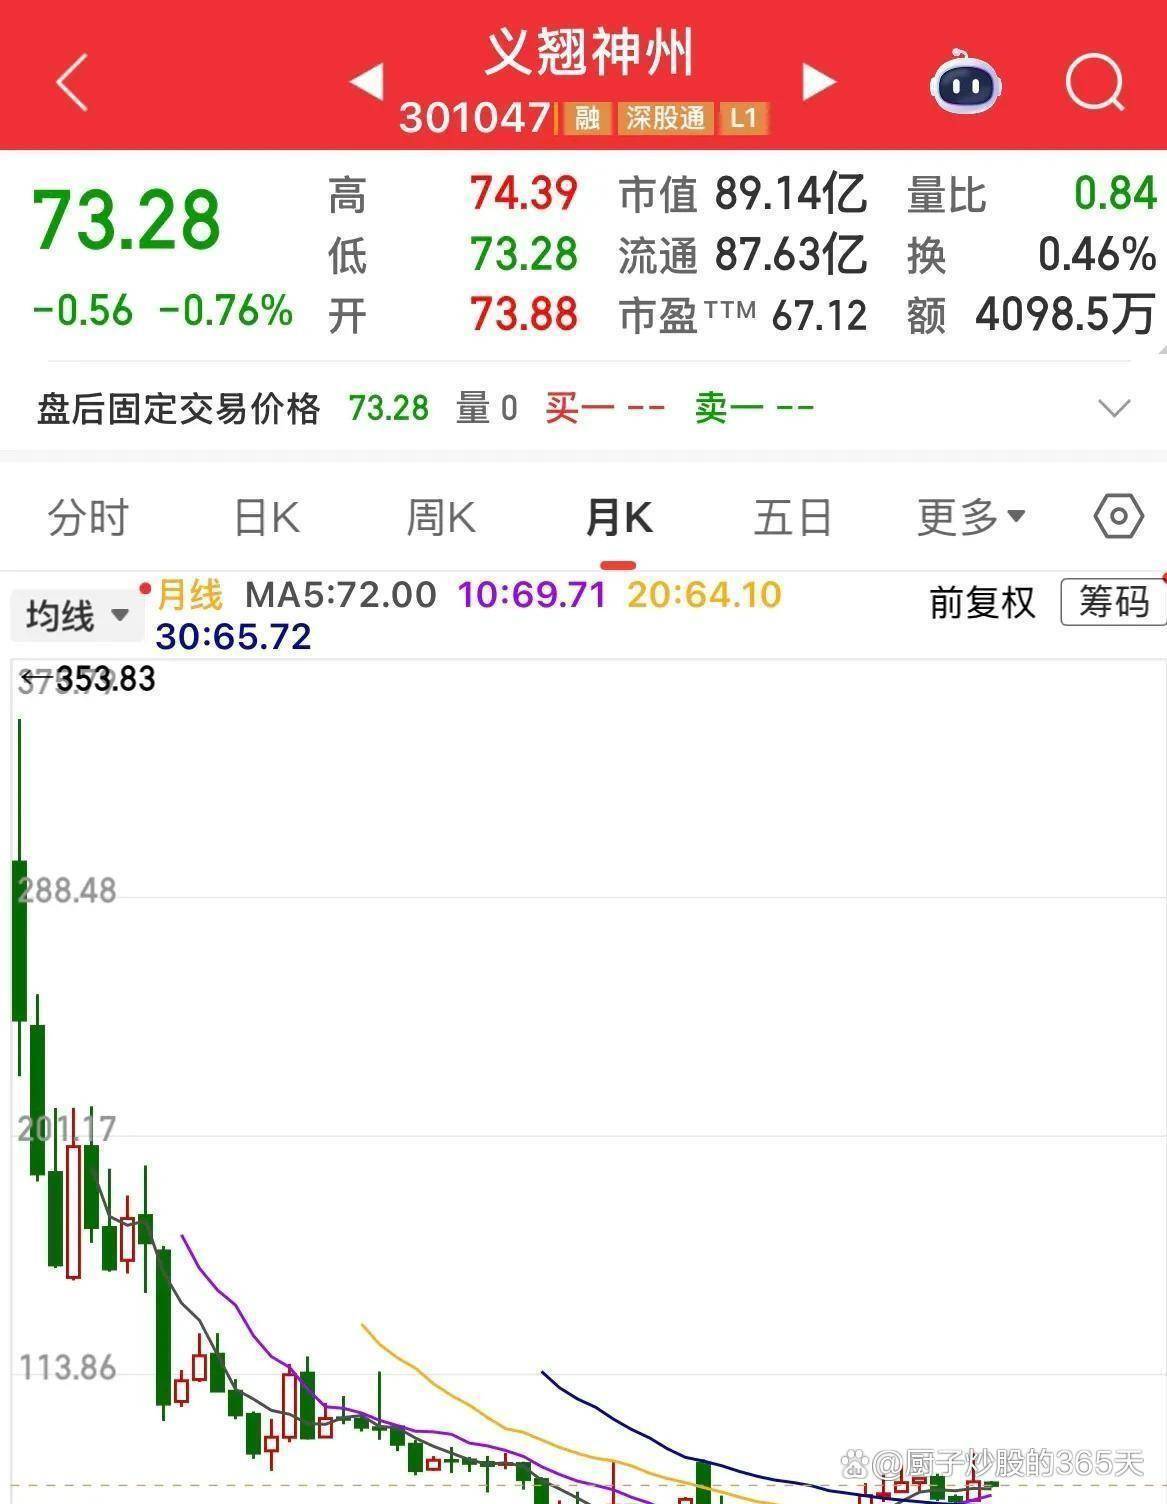The image size is (1167, 1504).
Task: Tap the change amount -0.56
Action: (83, 311)
